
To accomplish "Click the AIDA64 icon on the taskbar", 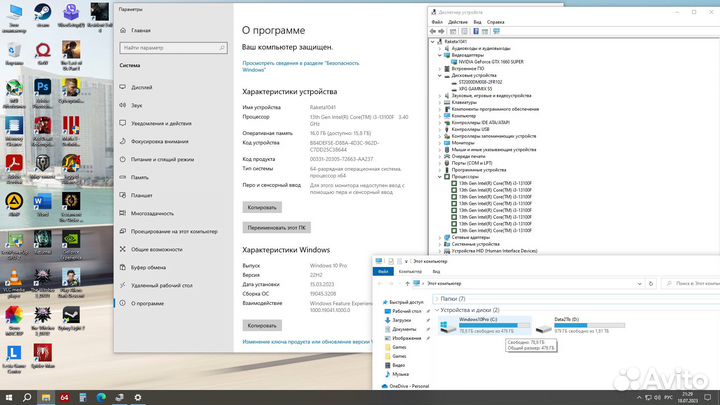I will [x=64, y=397].
